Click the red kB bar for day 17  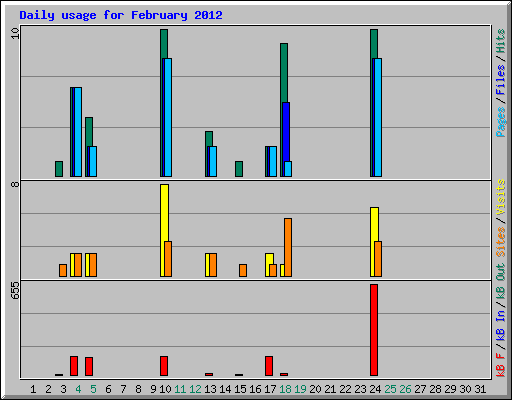[269, 366]
